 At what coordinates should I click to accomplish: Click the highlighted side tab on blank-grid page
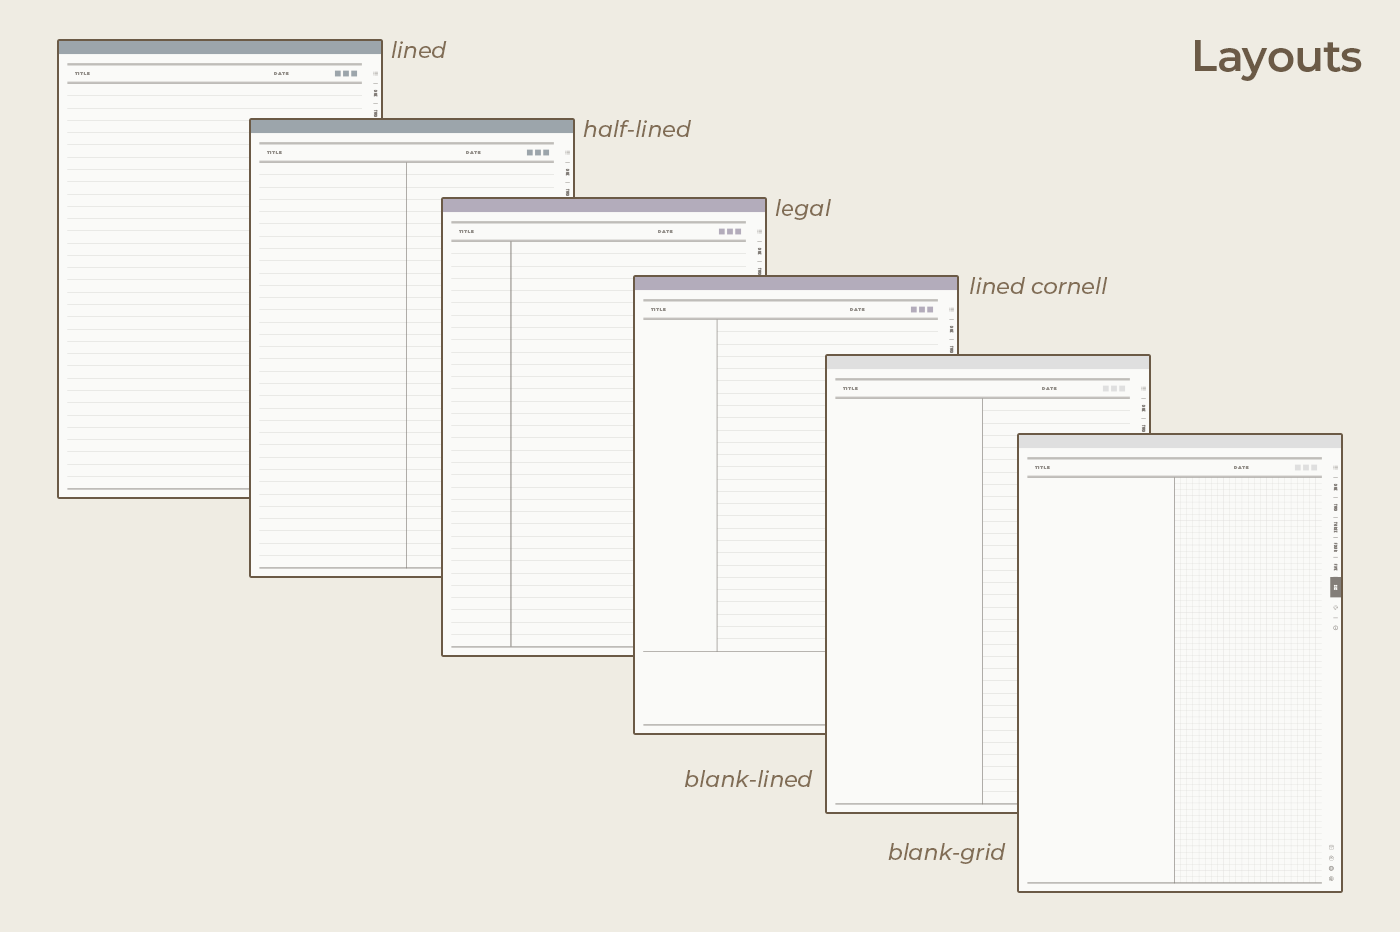coord(1335,587)
